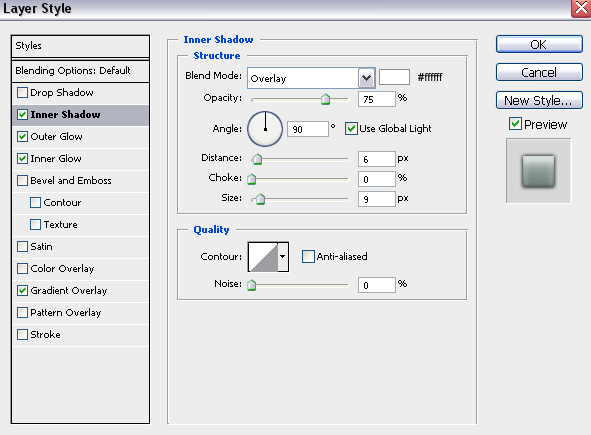Click the Overlay blend mode combo box
Screen dimensions: 591x435
(x=311, y=78)
